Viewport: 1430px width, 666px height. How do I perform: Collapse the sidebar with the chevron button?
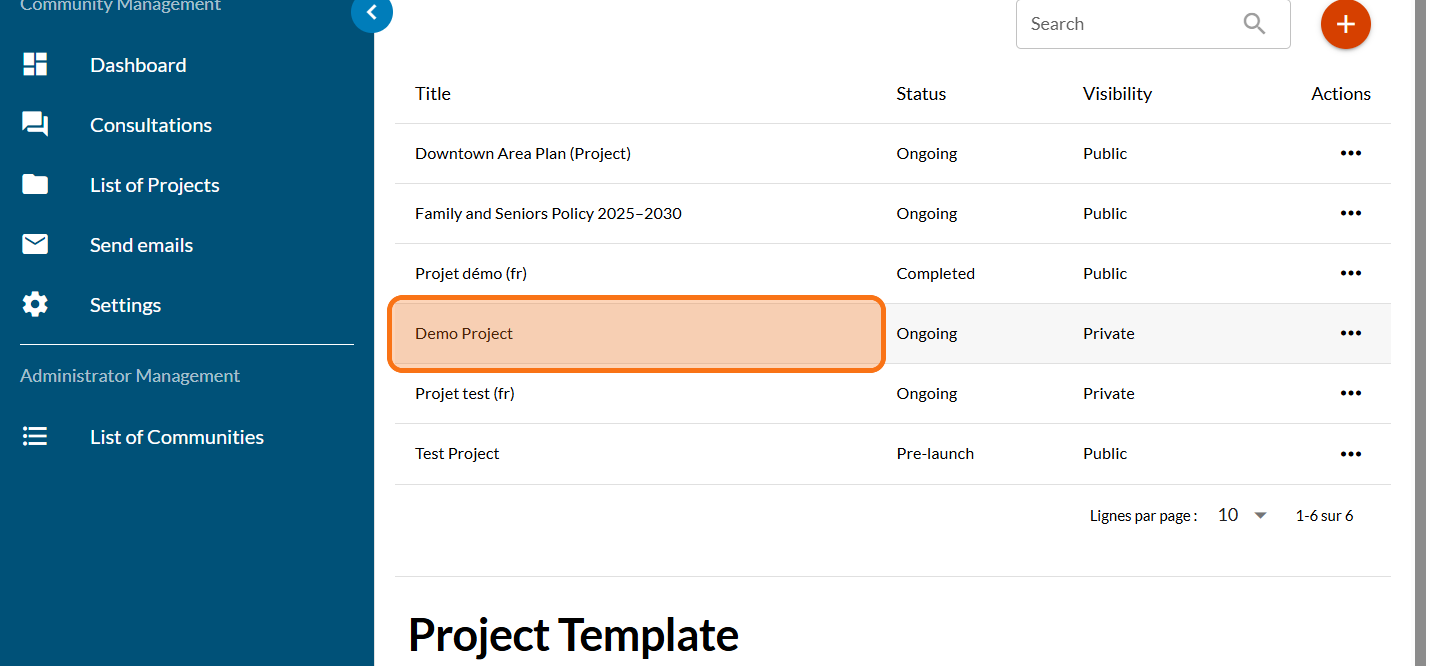click(372, 13)
